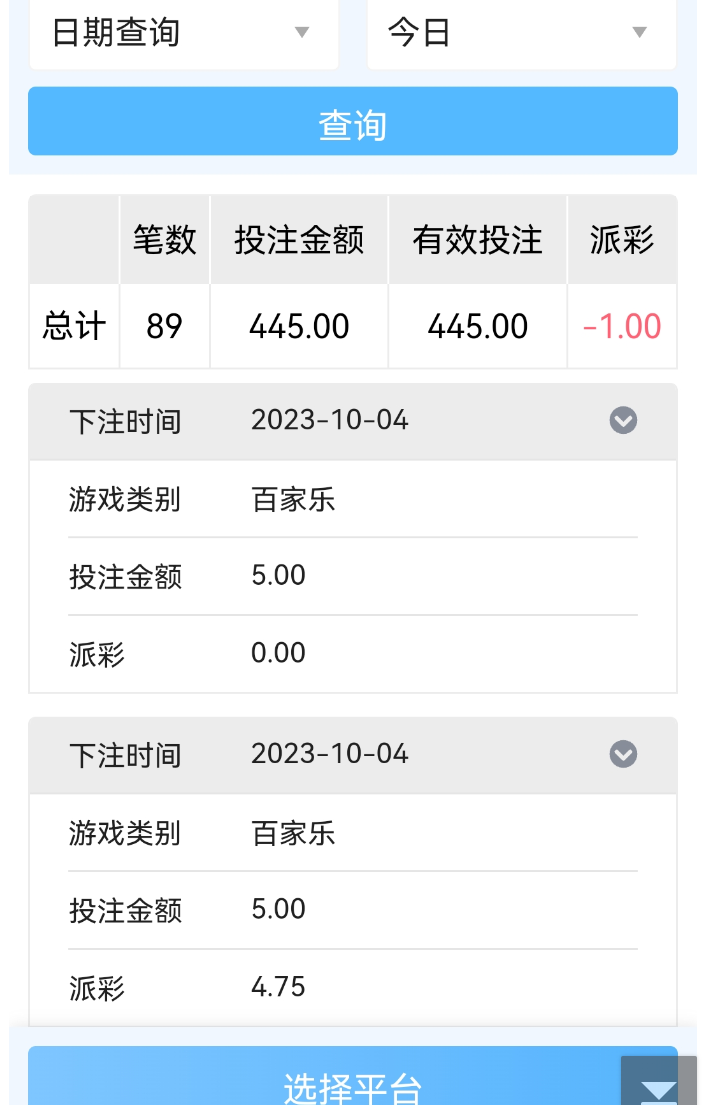Collapse the second bet record chevron icon
This screenshot has width=712, height=1105.
click(x=623, y=753)
